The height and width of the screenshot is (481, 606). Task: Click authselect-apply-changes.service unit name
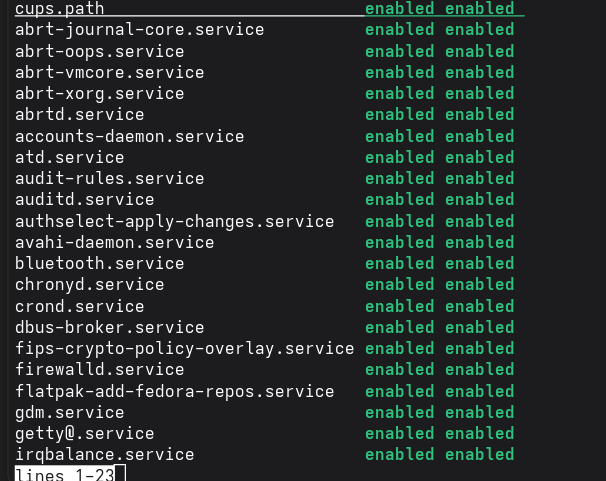[174, 221]
